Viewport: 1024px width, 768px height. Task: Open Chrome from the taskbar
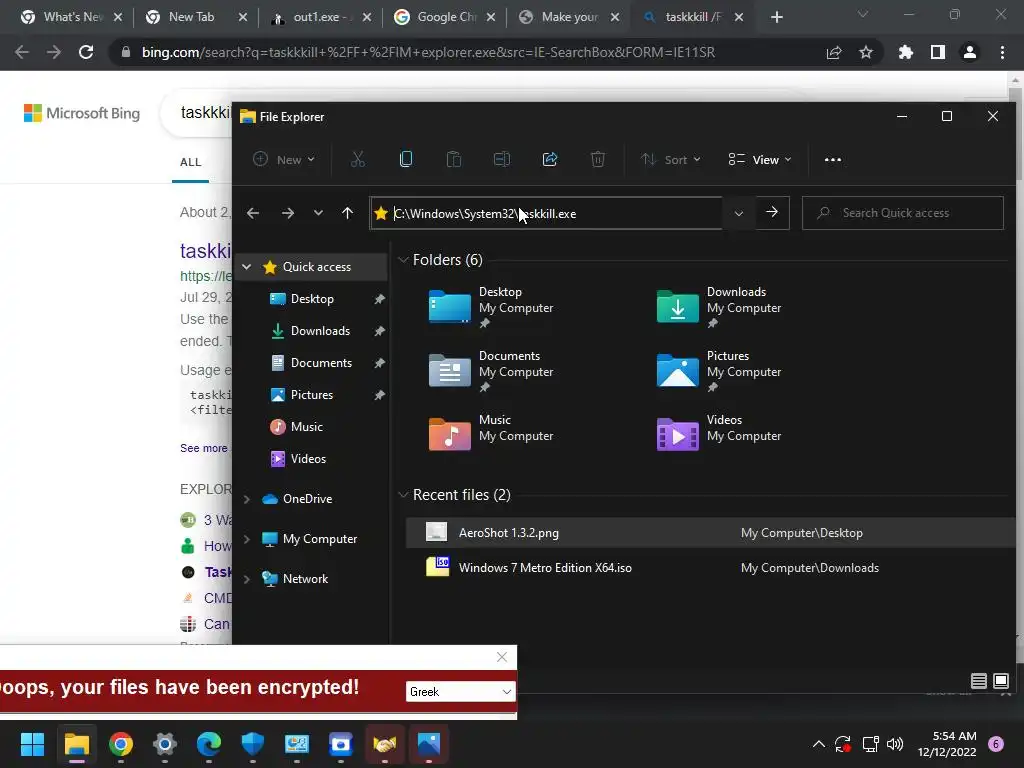(x=121, y=744)
